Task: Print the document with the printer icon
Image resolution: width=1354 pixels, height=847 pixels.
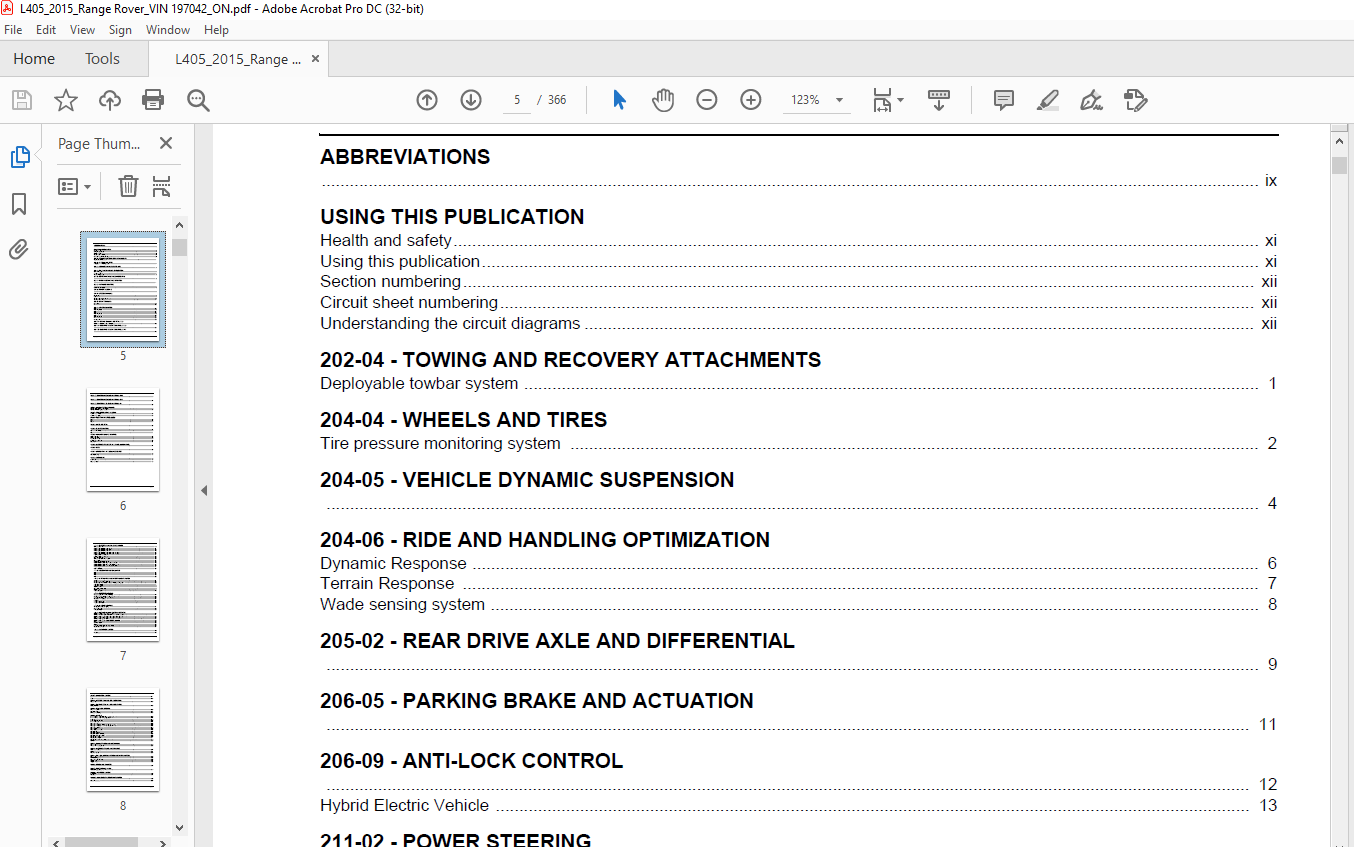Action: click(x=153, y=100)
